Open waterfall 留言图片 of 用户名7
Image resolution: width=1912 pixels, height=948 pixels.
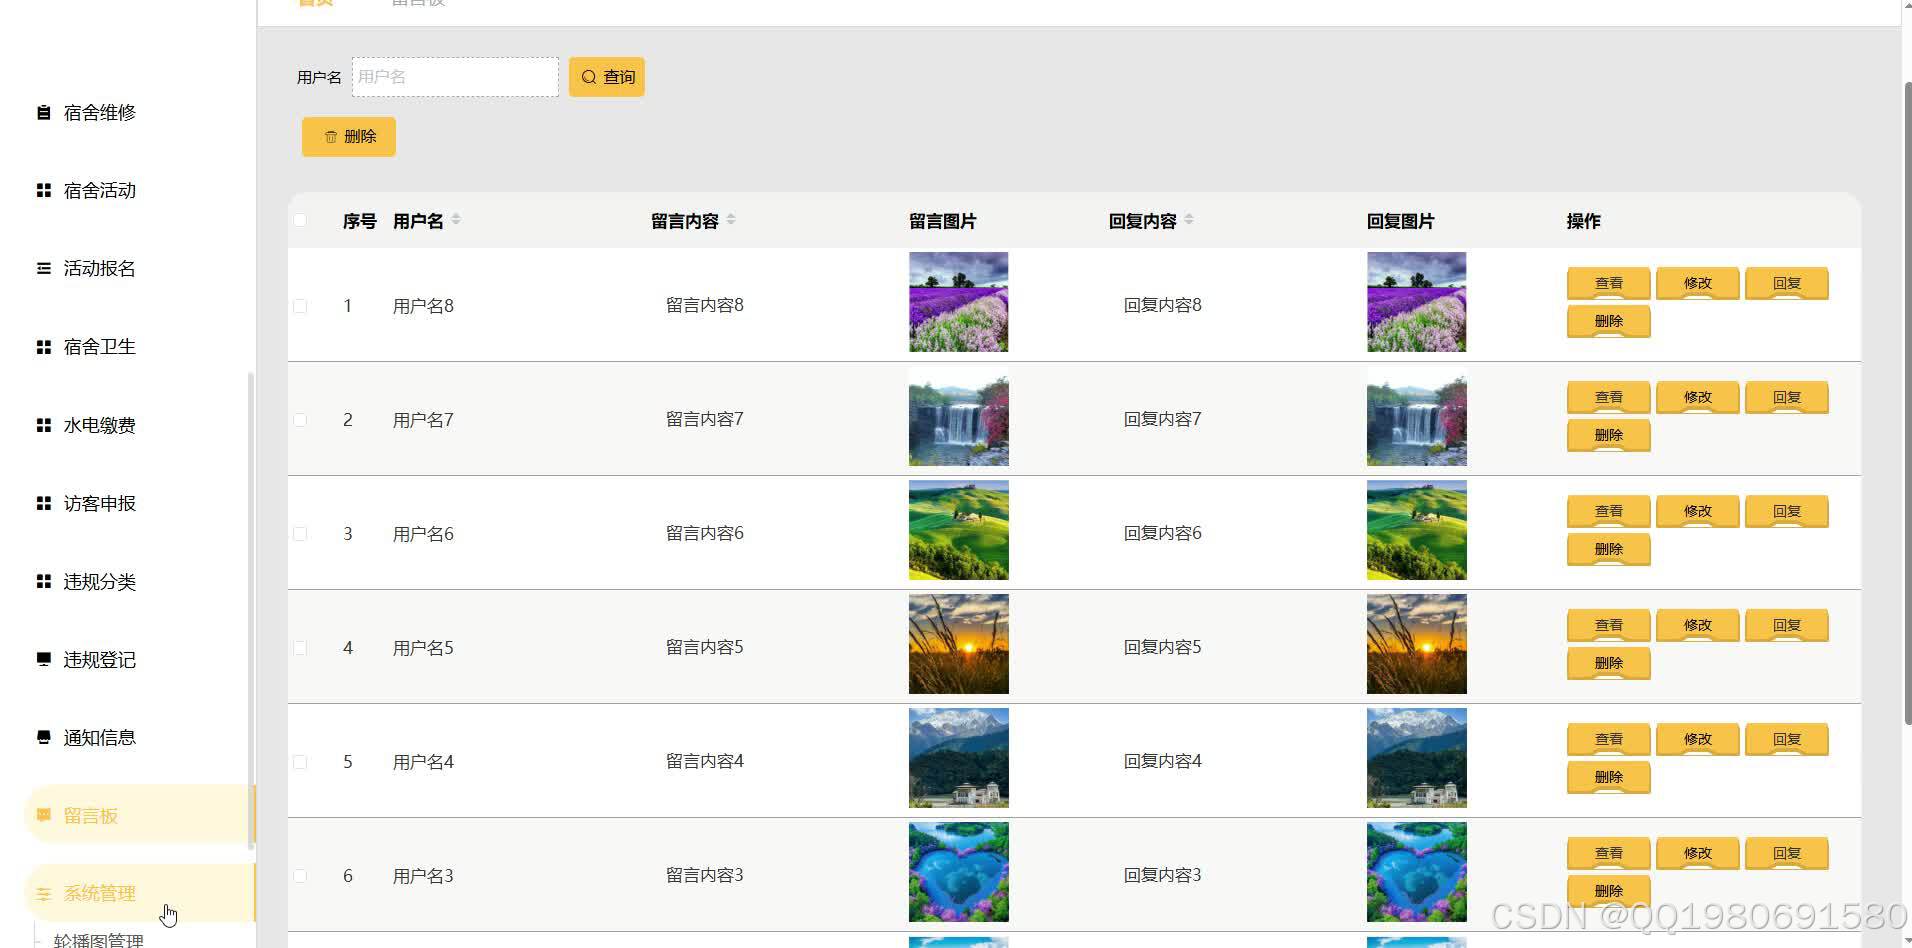click(x=958, y=416)
